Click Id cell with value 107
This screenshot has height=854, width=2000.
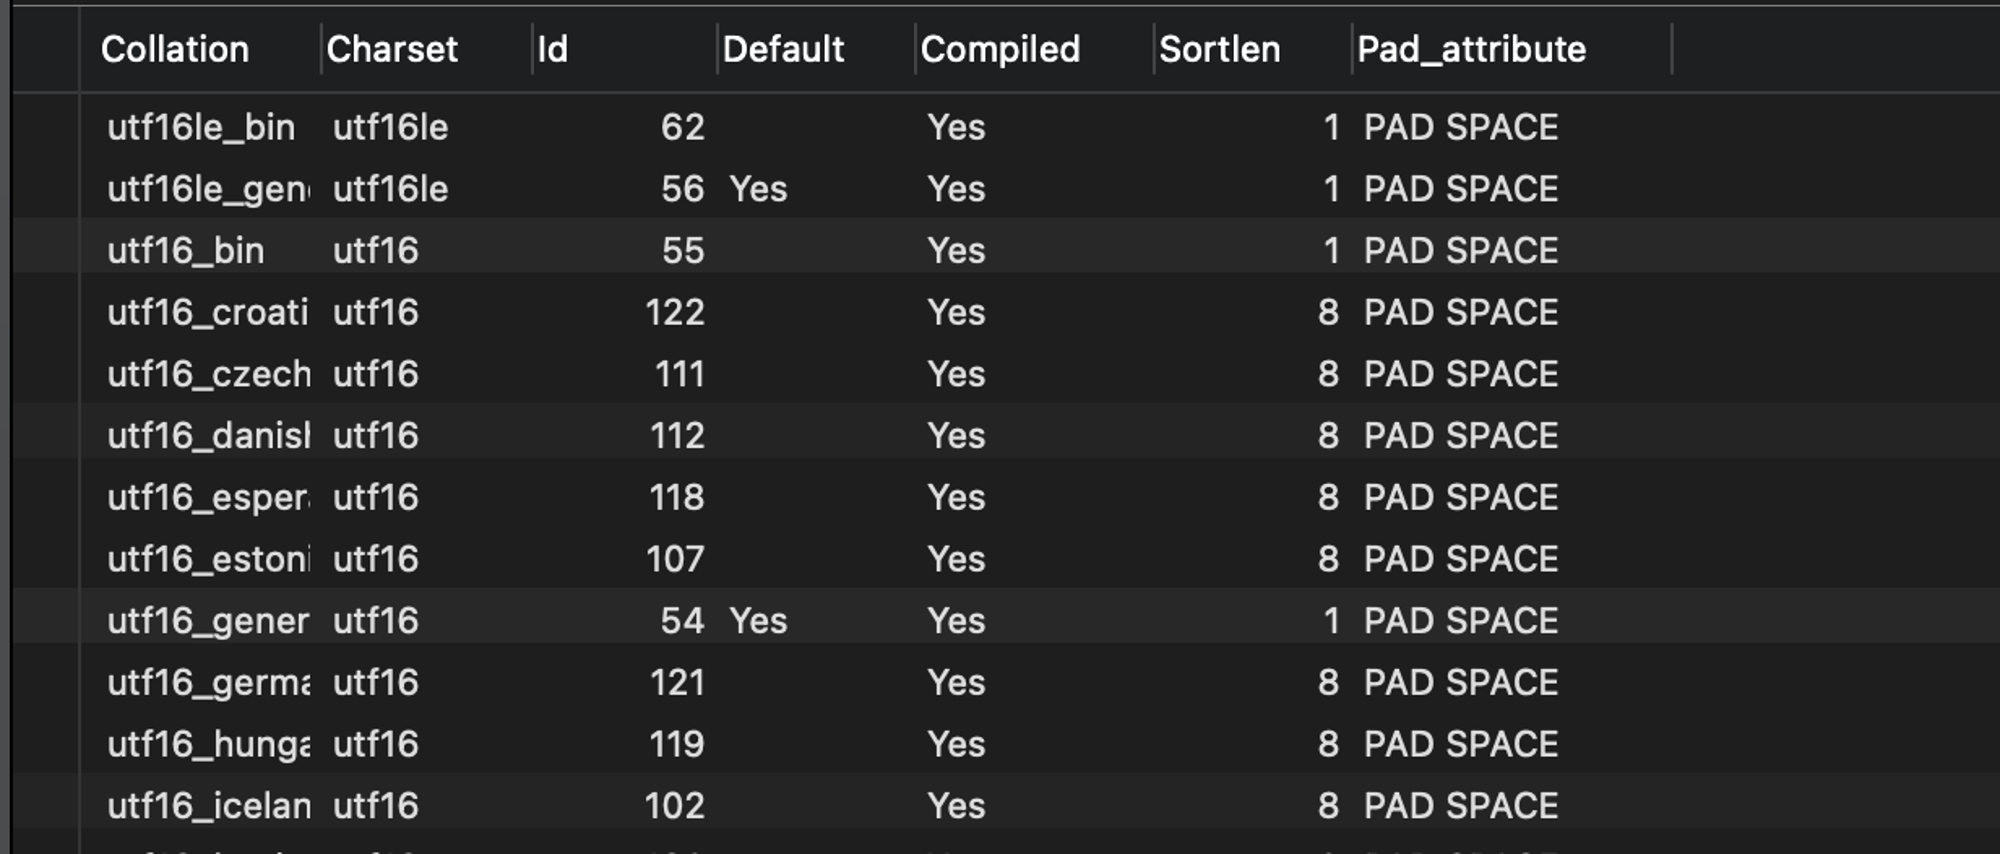click(675, 559)
